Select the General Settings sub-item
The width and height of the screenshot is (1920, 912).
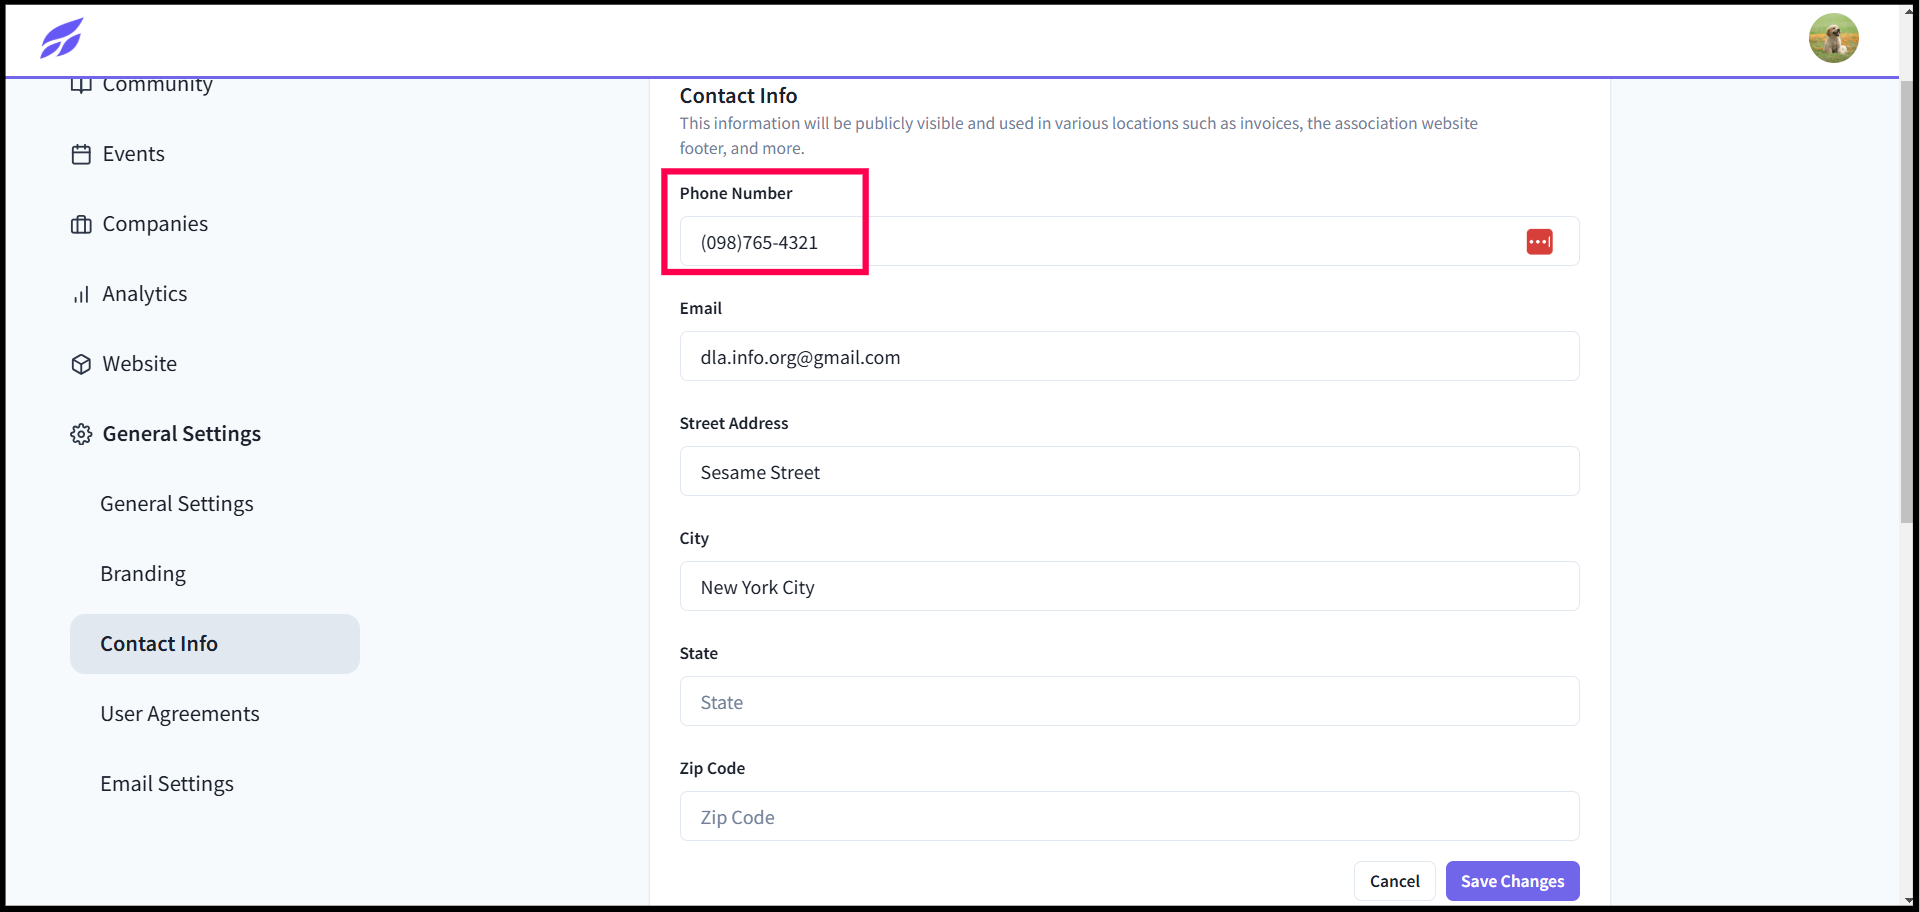[x=177, y=504]
